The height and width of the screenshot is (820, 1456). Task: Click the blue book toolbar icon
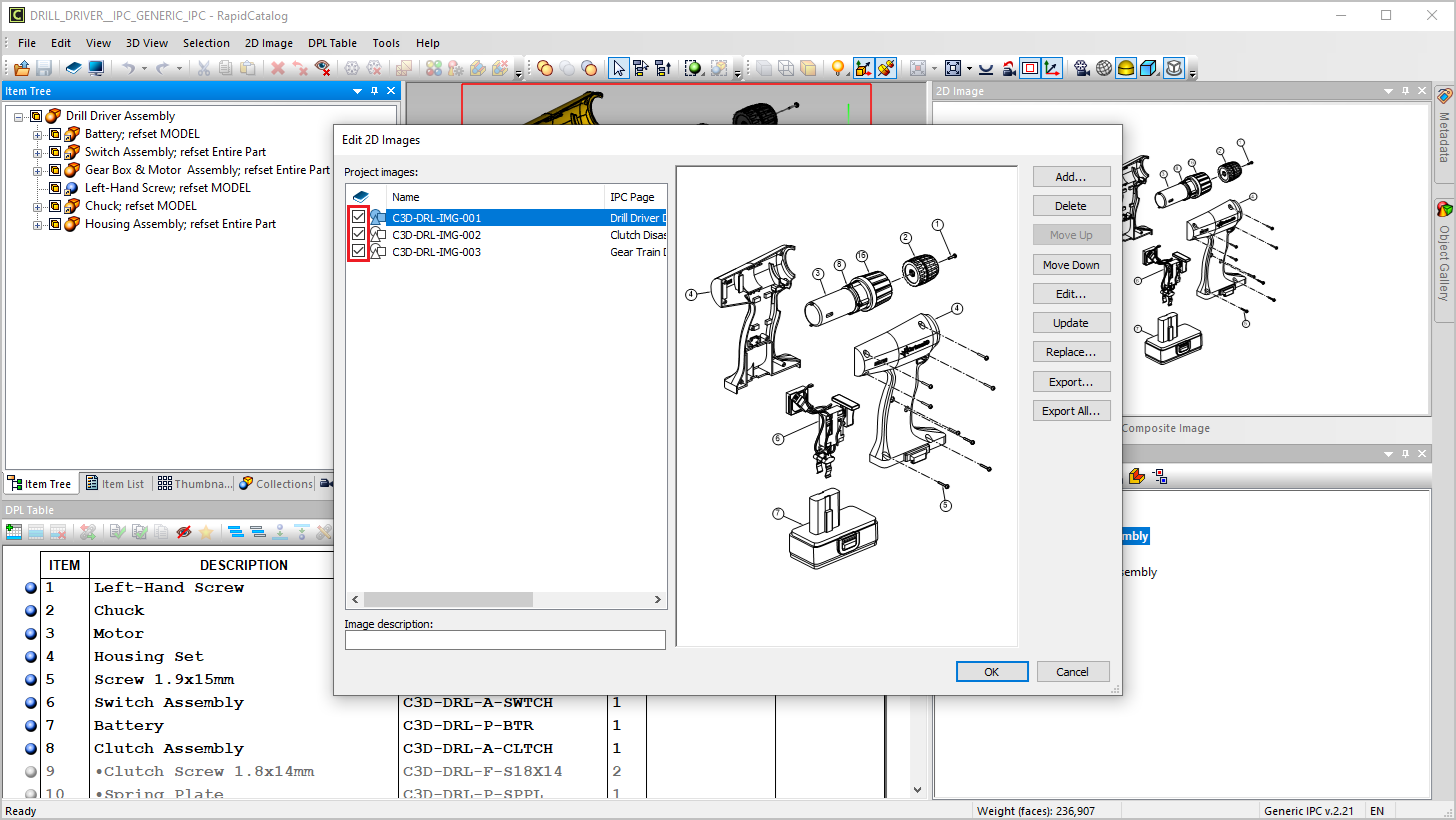[74, 68]
